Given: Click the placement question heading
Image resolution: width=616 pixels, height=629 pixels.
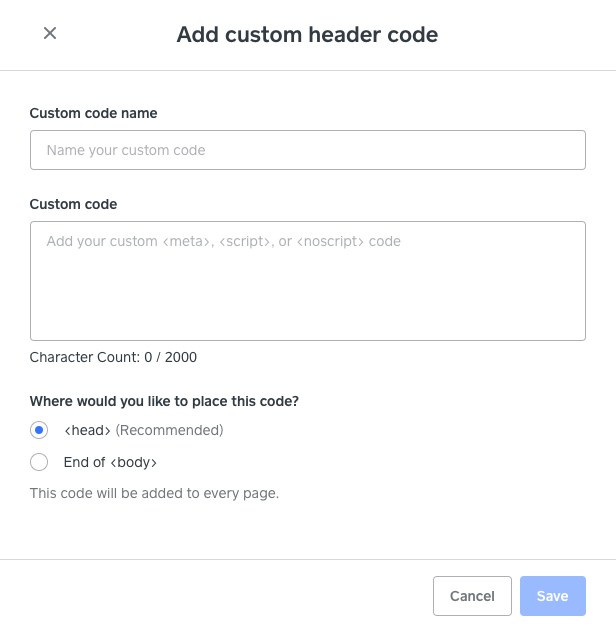Looking at the screenshot, I should tap(164, 401).
